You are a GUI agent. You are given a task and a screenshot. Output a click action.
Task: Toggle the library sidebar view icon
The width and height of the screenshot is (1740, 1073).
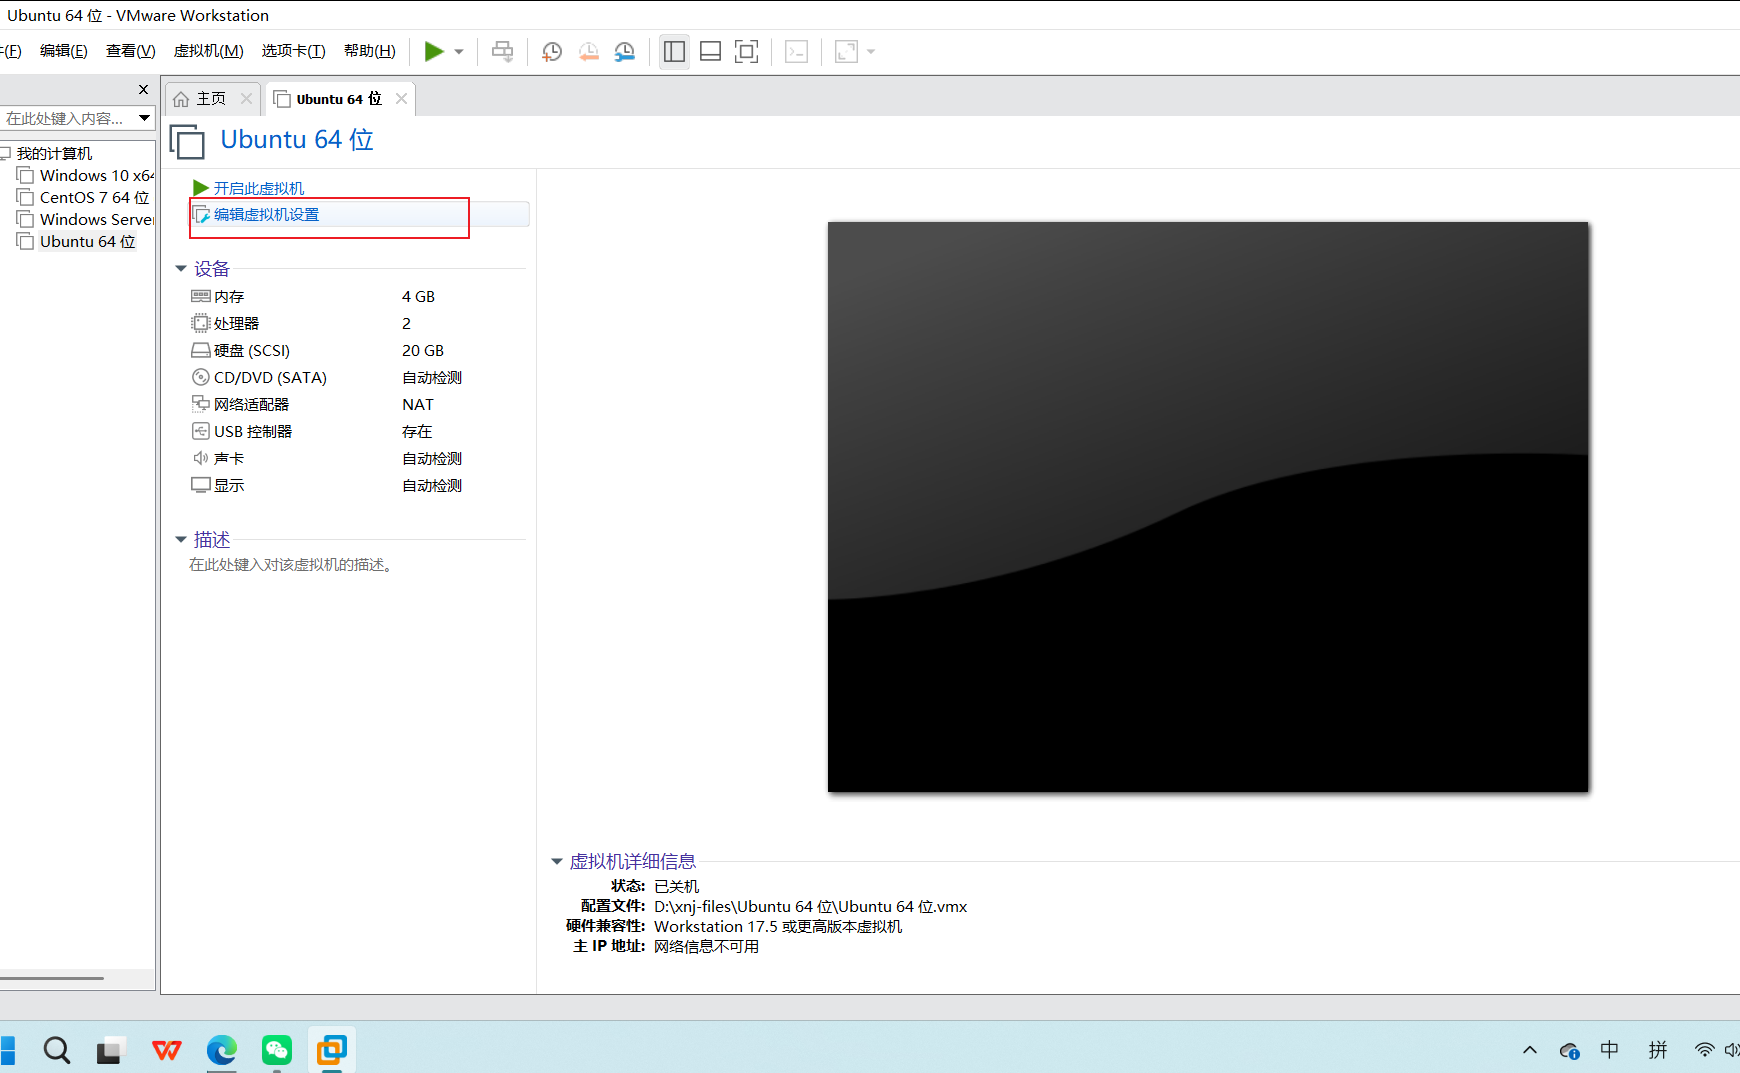(675, 52)
